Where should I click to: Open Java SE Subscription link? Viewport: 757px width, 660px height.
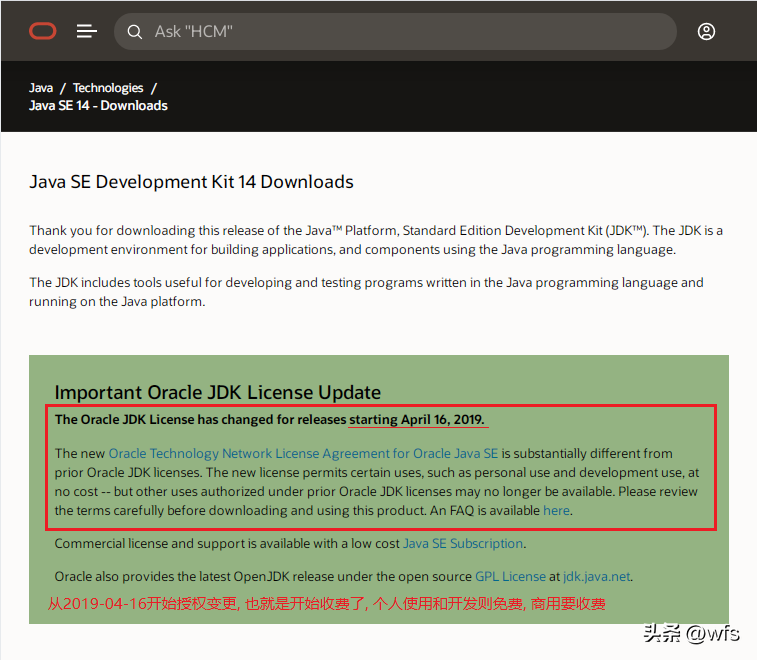[x=463, y=544]
